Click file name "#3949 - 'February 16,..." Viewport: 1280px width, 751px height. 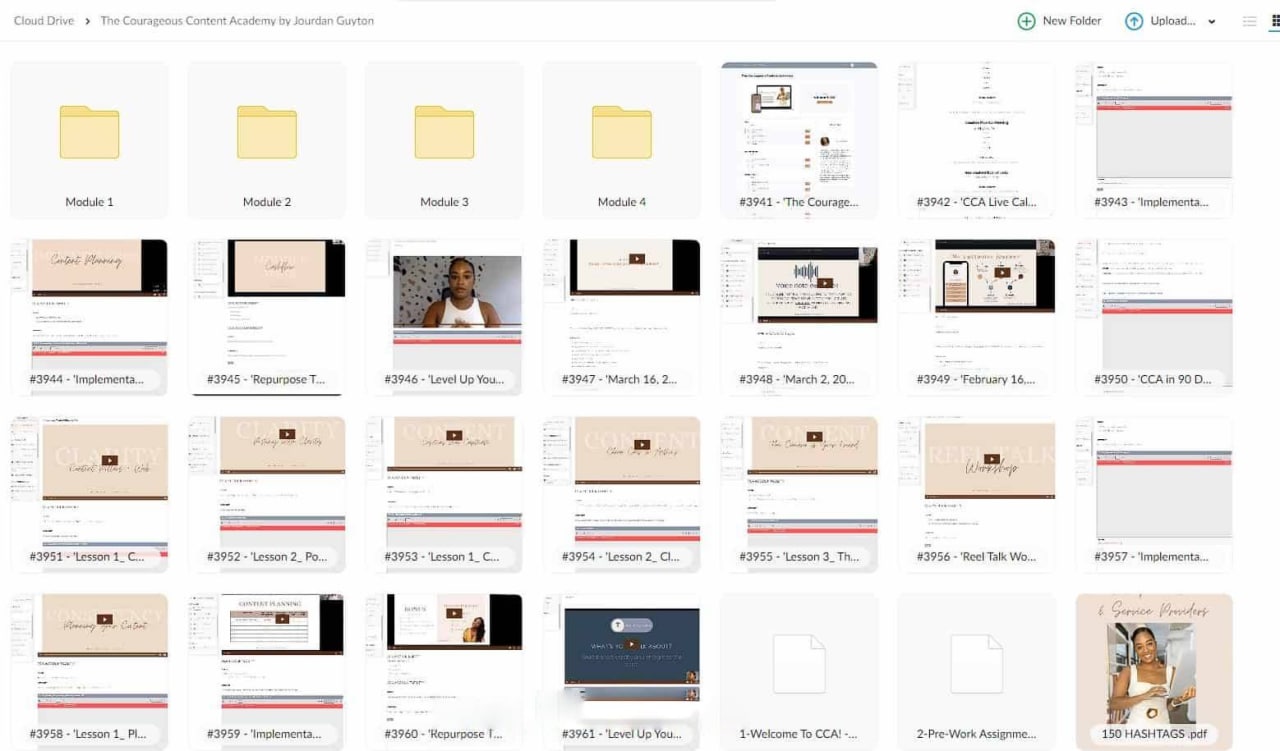coord(976,380)
